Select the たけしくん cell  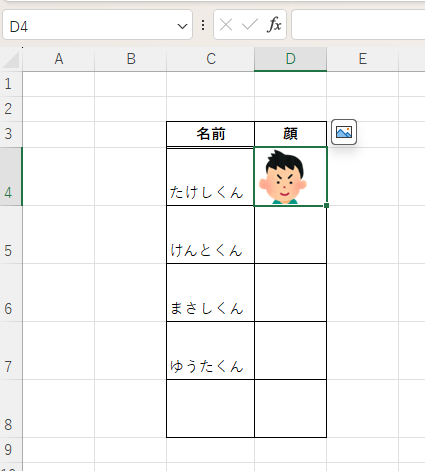(210, 177)
